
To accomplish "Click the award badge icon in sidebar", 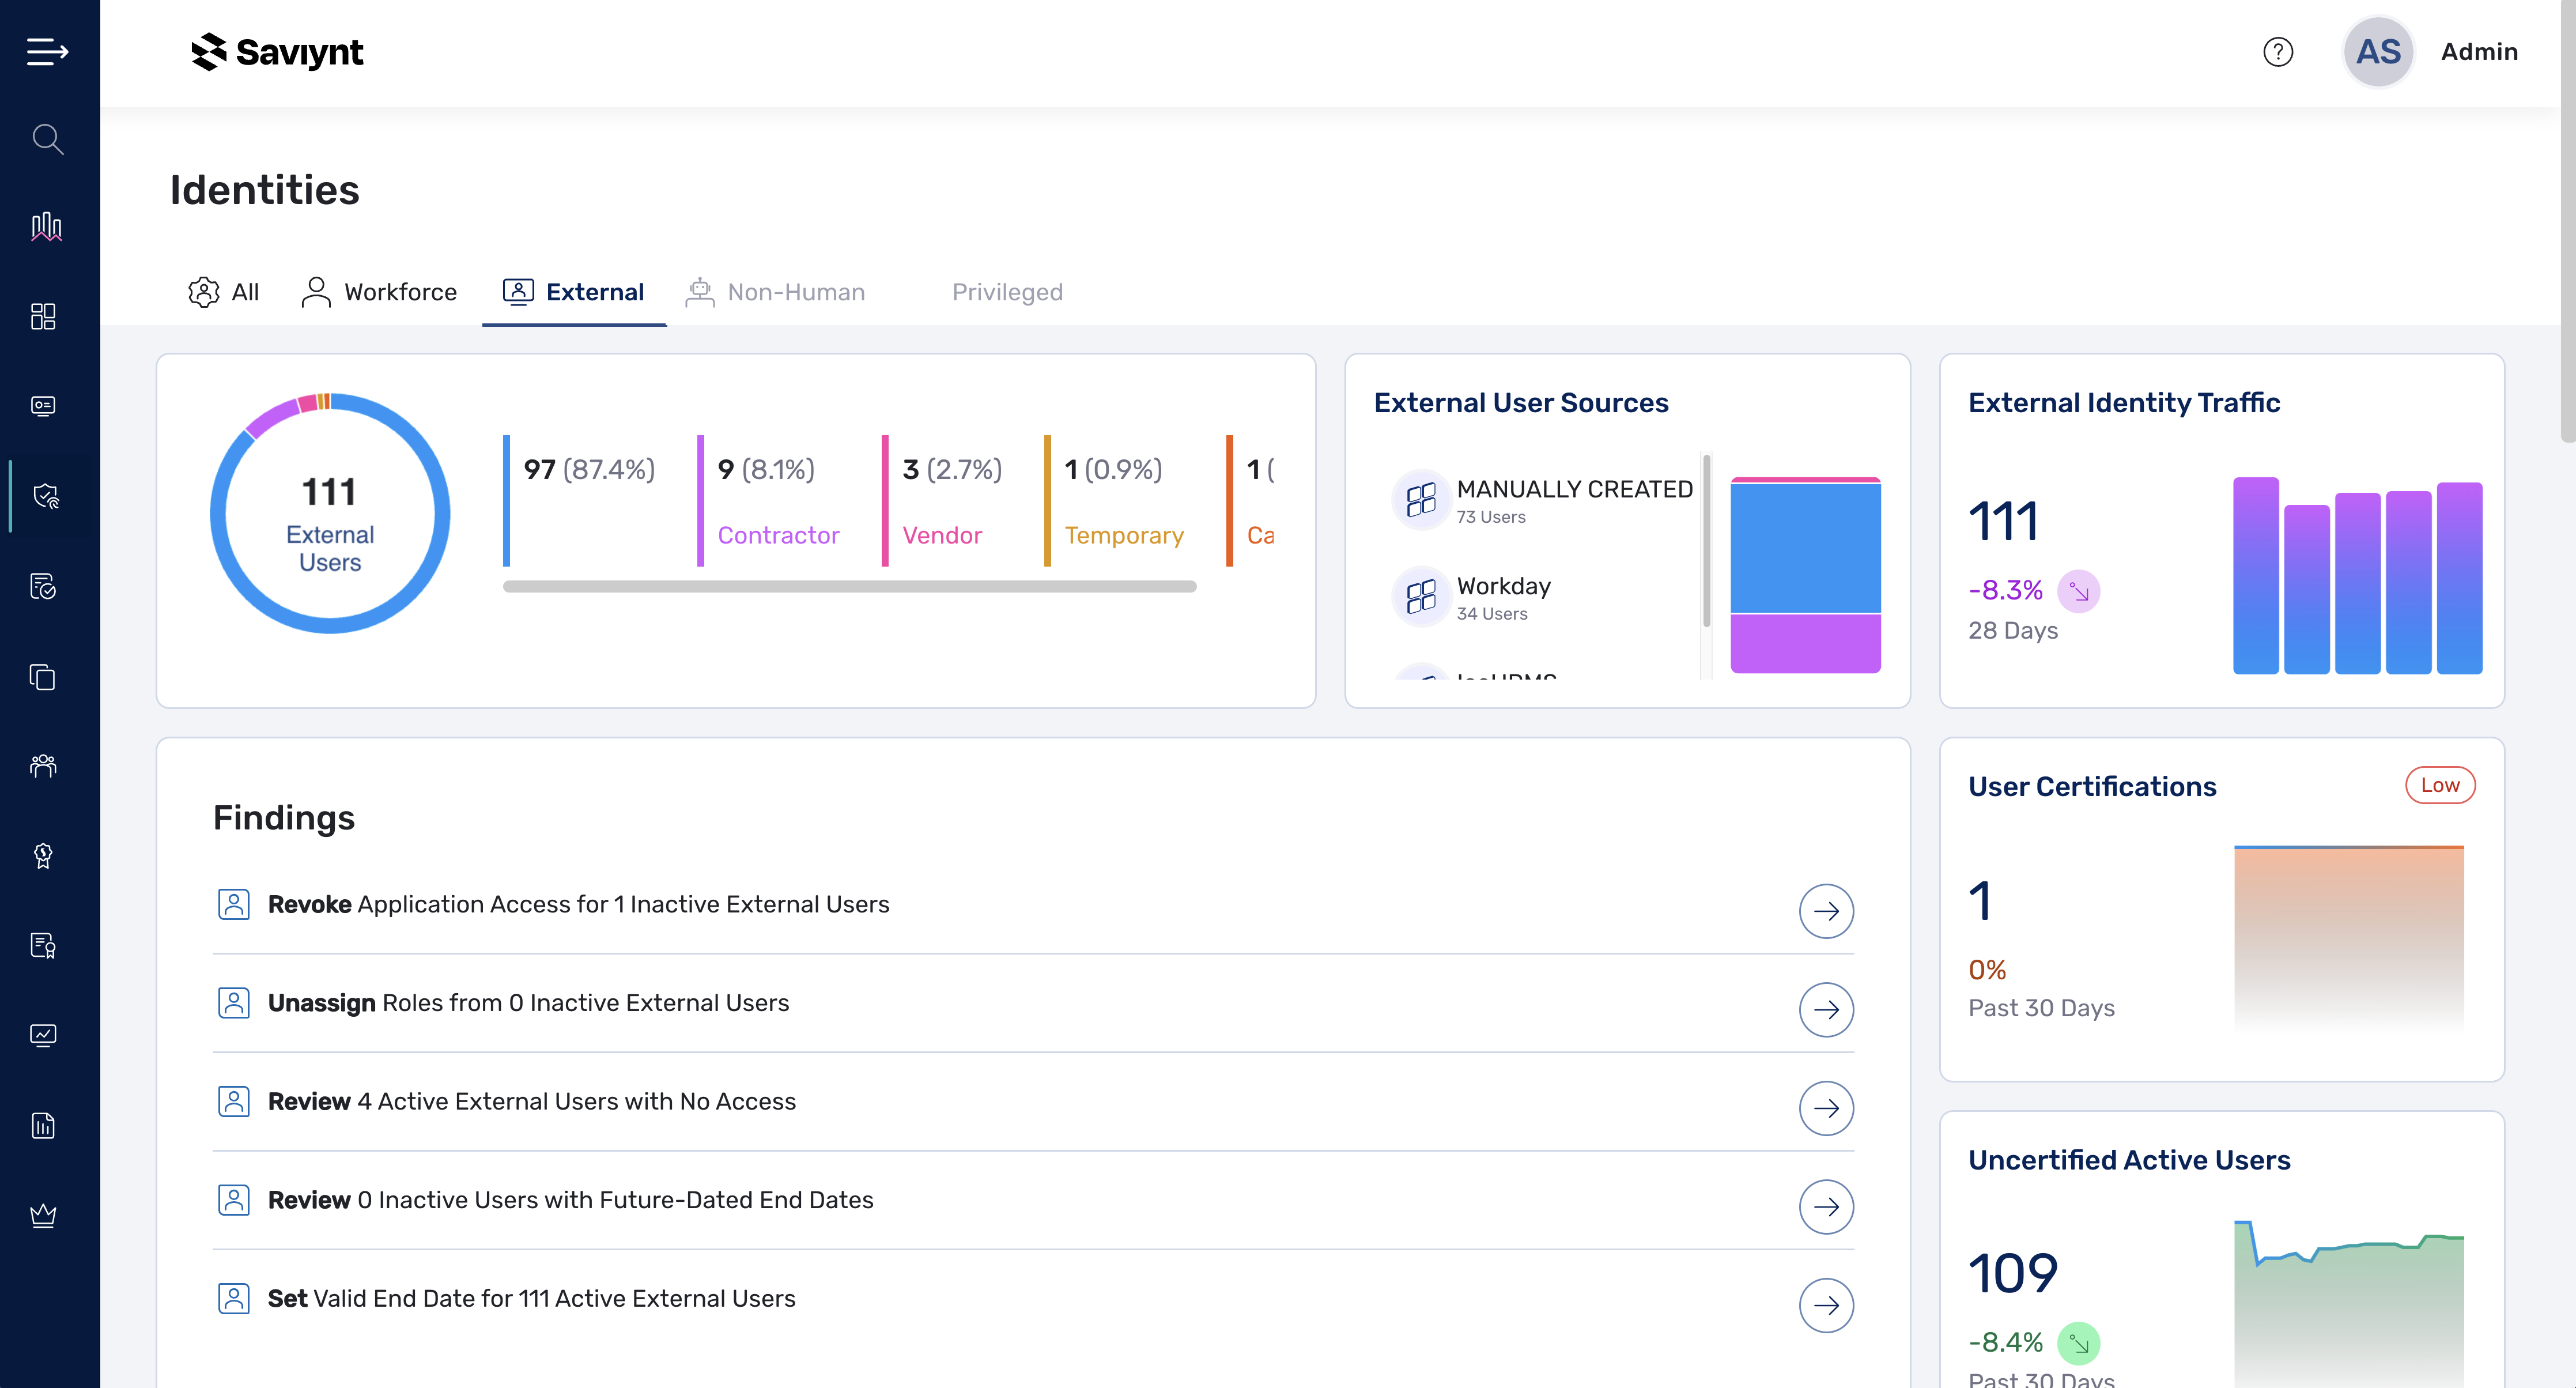I will click(x=43, y=855).
